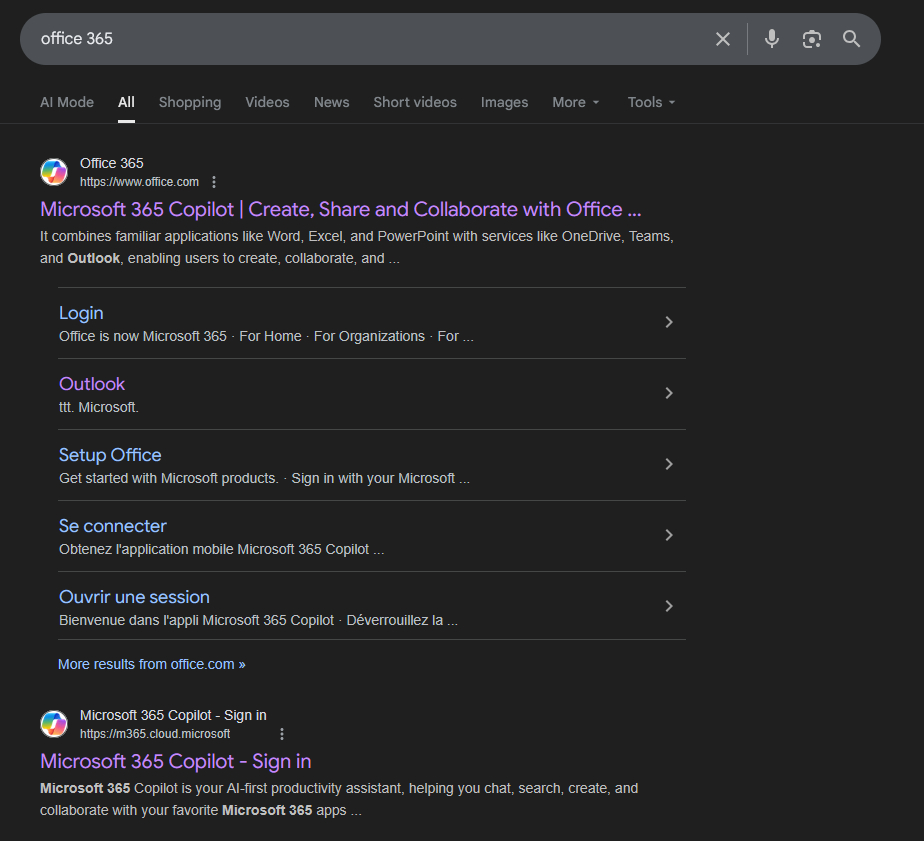Viewport: 924px width, 841px height.
Task: Expand the Setup Office sitelink chevron
Action: pyautogui.click(x=669, y=464)
